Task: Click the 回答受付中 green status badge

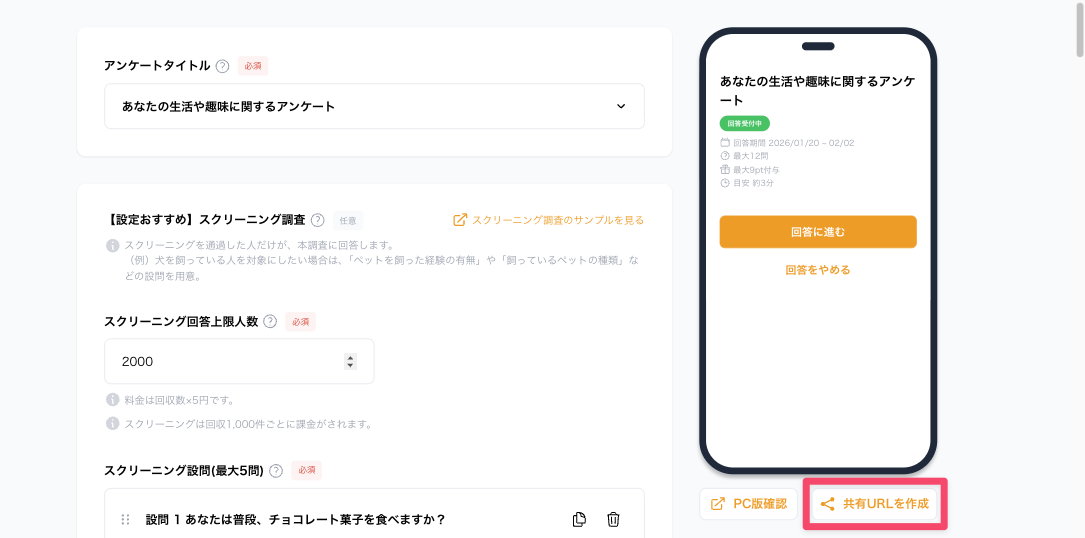Action: tap(745, 124)
